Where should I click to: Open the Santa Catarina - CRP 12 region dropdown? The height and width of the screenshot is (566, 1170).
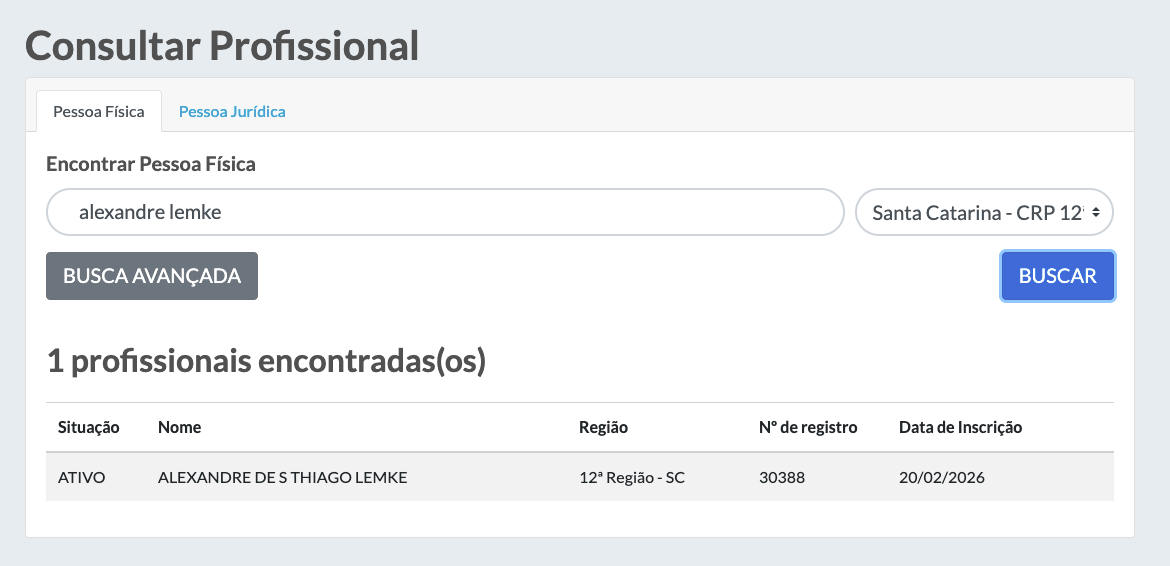(977, 212)
